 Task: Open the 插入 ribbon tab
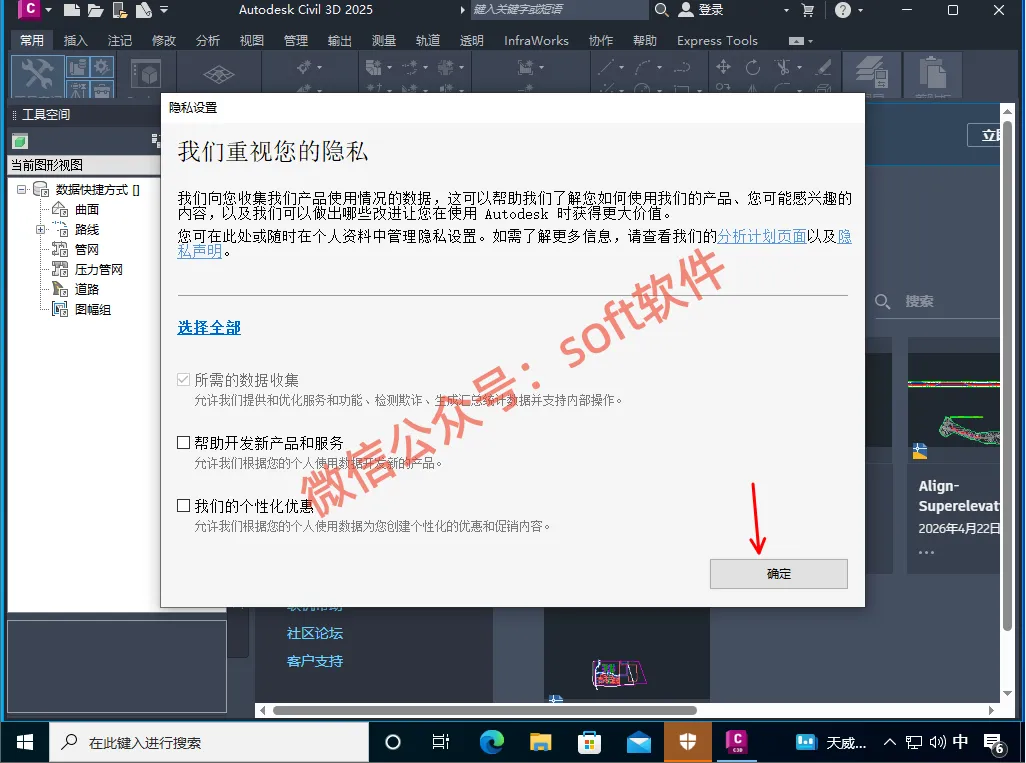[75, 41]
